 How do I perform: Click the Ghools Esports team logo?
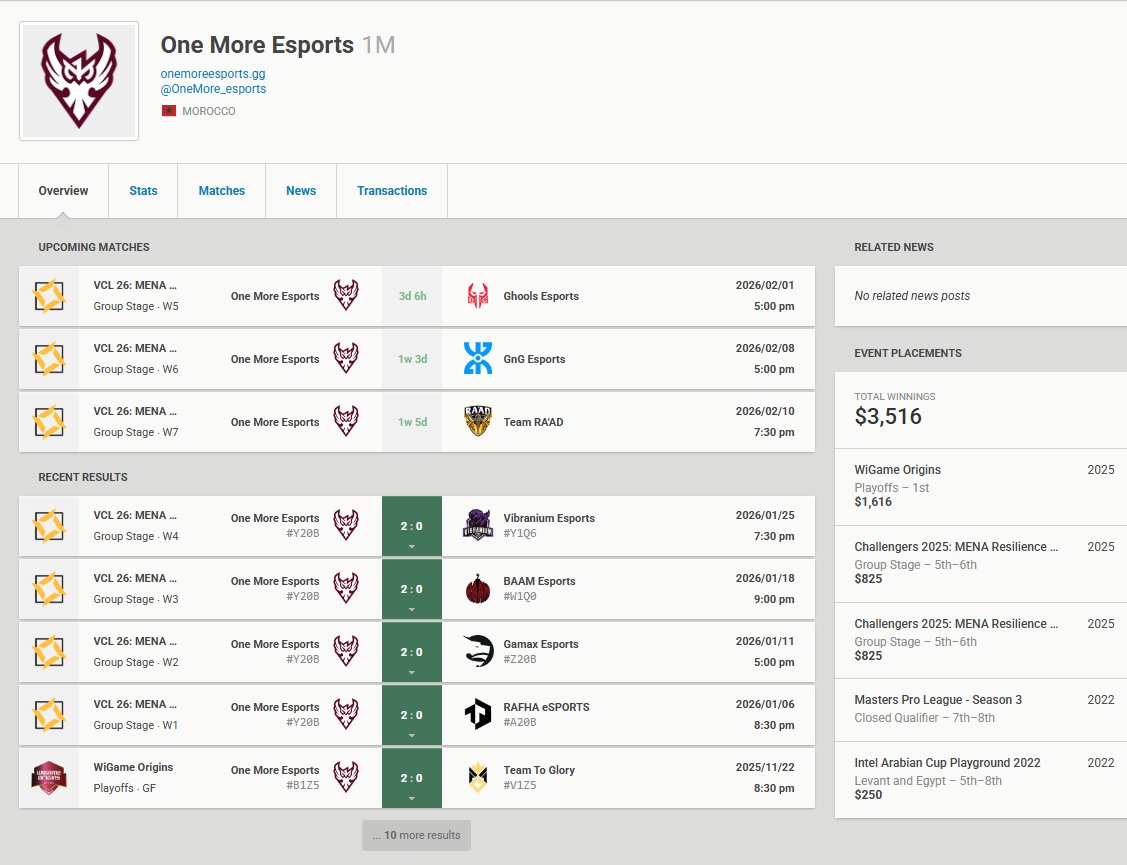pyautogui.click(x=477, y=294)
